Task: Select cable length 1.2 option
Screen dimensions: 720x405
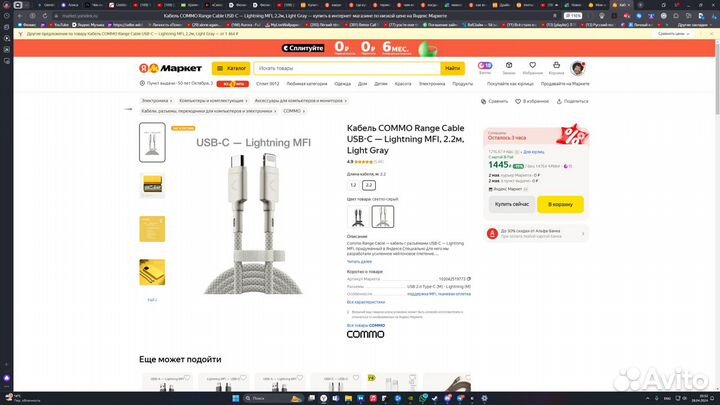Action: [x=353, y=185]
